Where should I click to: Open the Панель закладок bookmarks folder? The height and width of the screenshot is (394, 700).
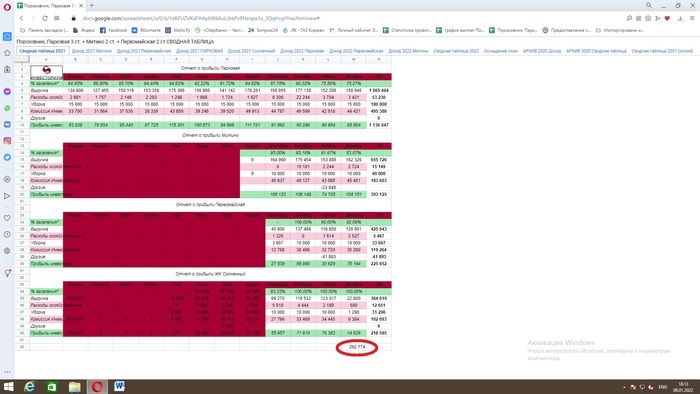pyautogui.click(x=44, y=30)
